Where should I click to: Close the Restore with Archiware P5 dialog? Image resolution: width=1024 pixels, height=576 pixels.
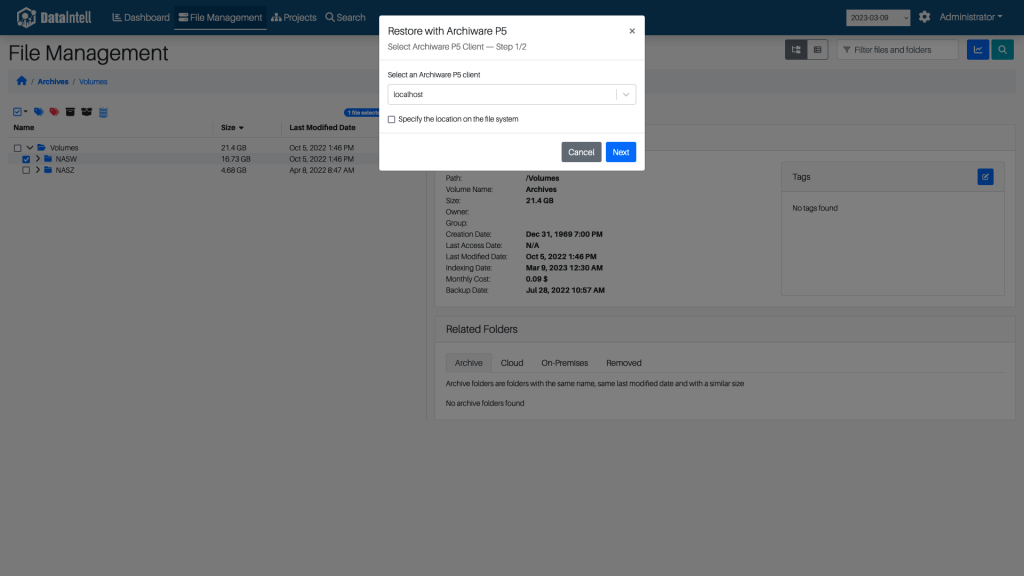pos(632,31)
